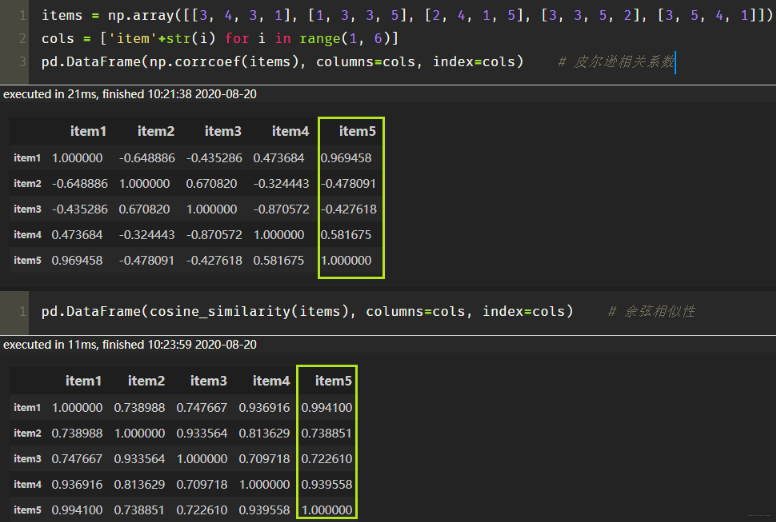Click line number 1 of cosine_similarity cell gutter
The width and height of the screenshot is (776, 522).
pyautogui.click(x=22, y=311)
